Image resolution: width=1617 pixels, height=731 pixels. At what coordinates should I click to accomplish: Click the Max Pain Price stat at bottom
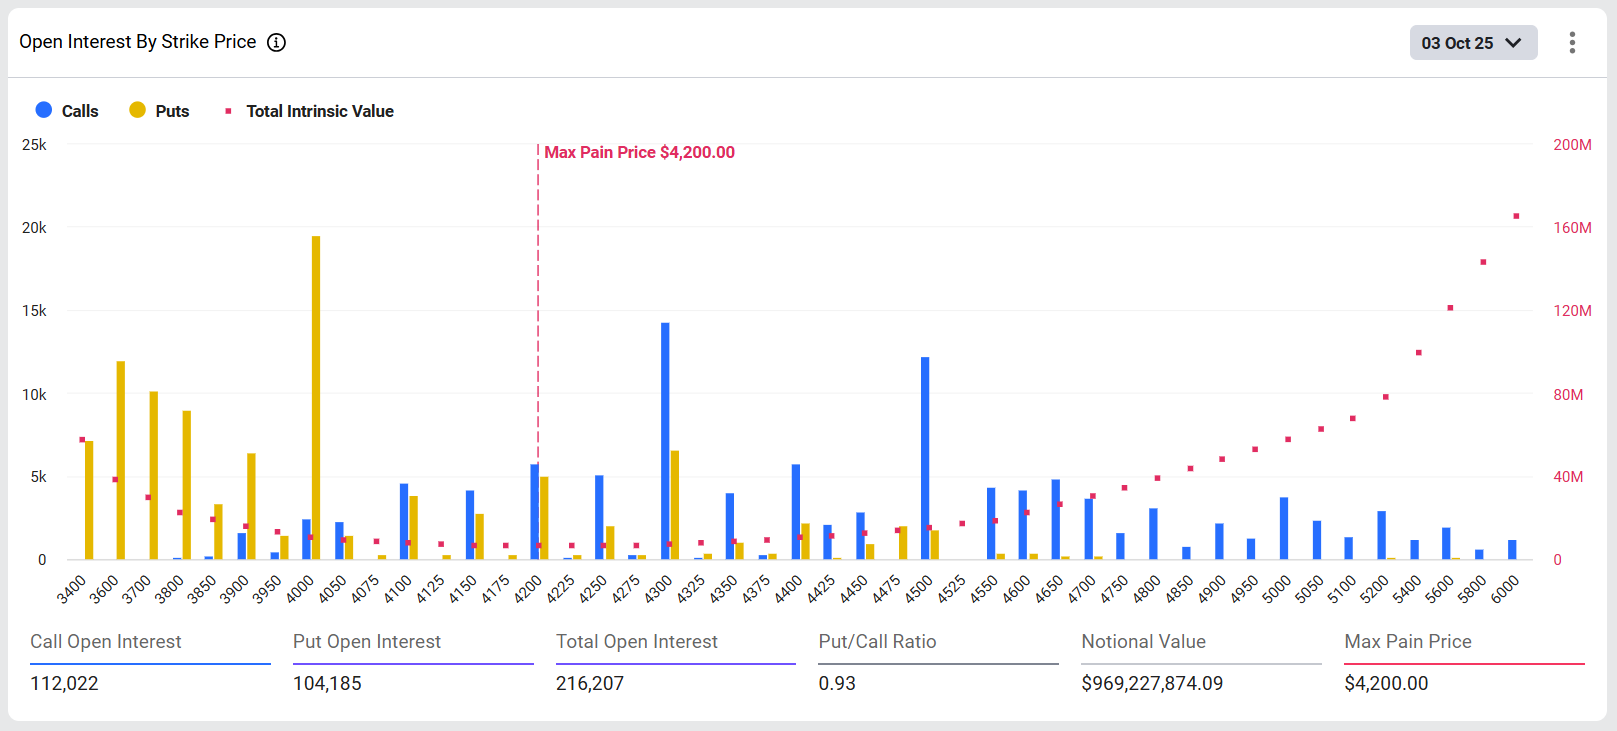[1407, 642]
